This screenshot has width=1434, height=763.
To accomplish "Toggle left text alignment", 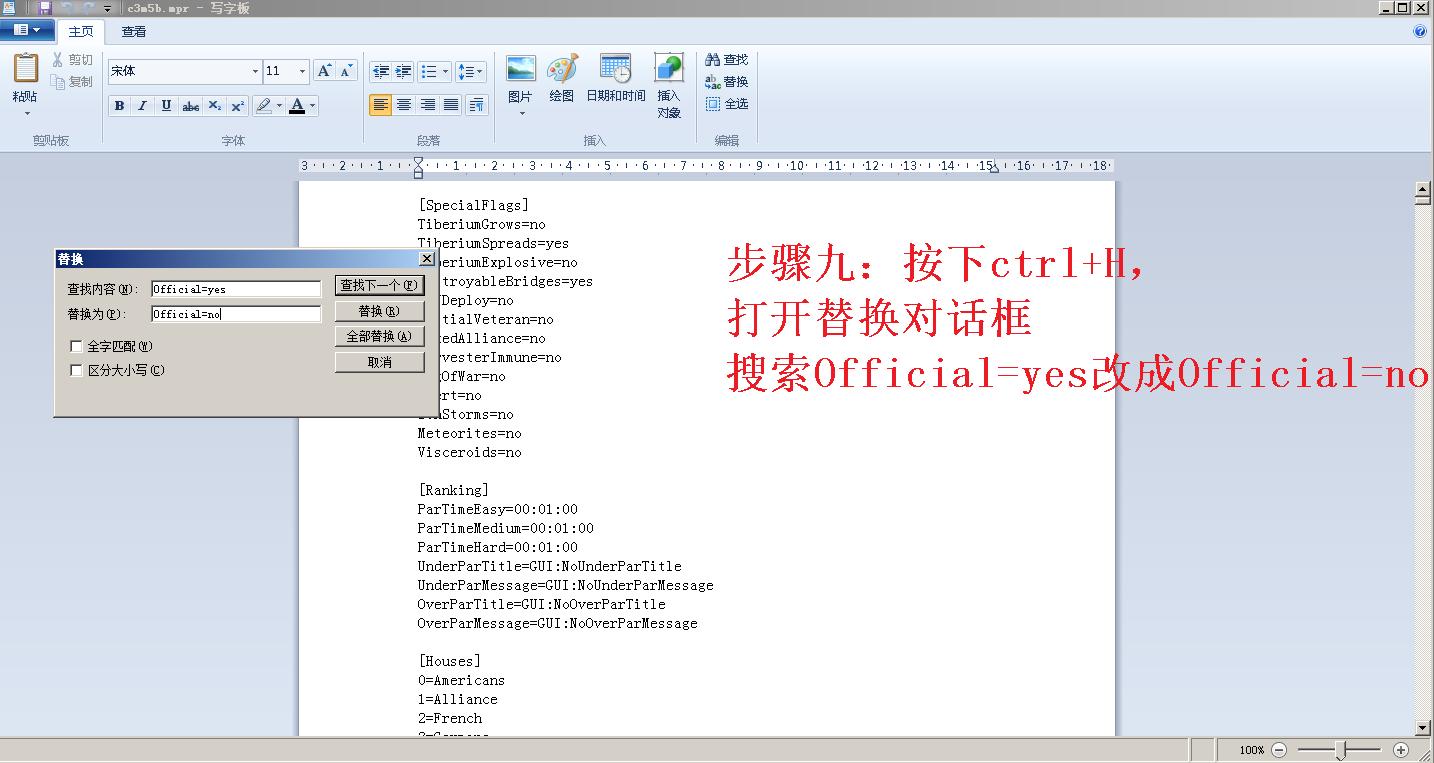I will pos(380,105).
